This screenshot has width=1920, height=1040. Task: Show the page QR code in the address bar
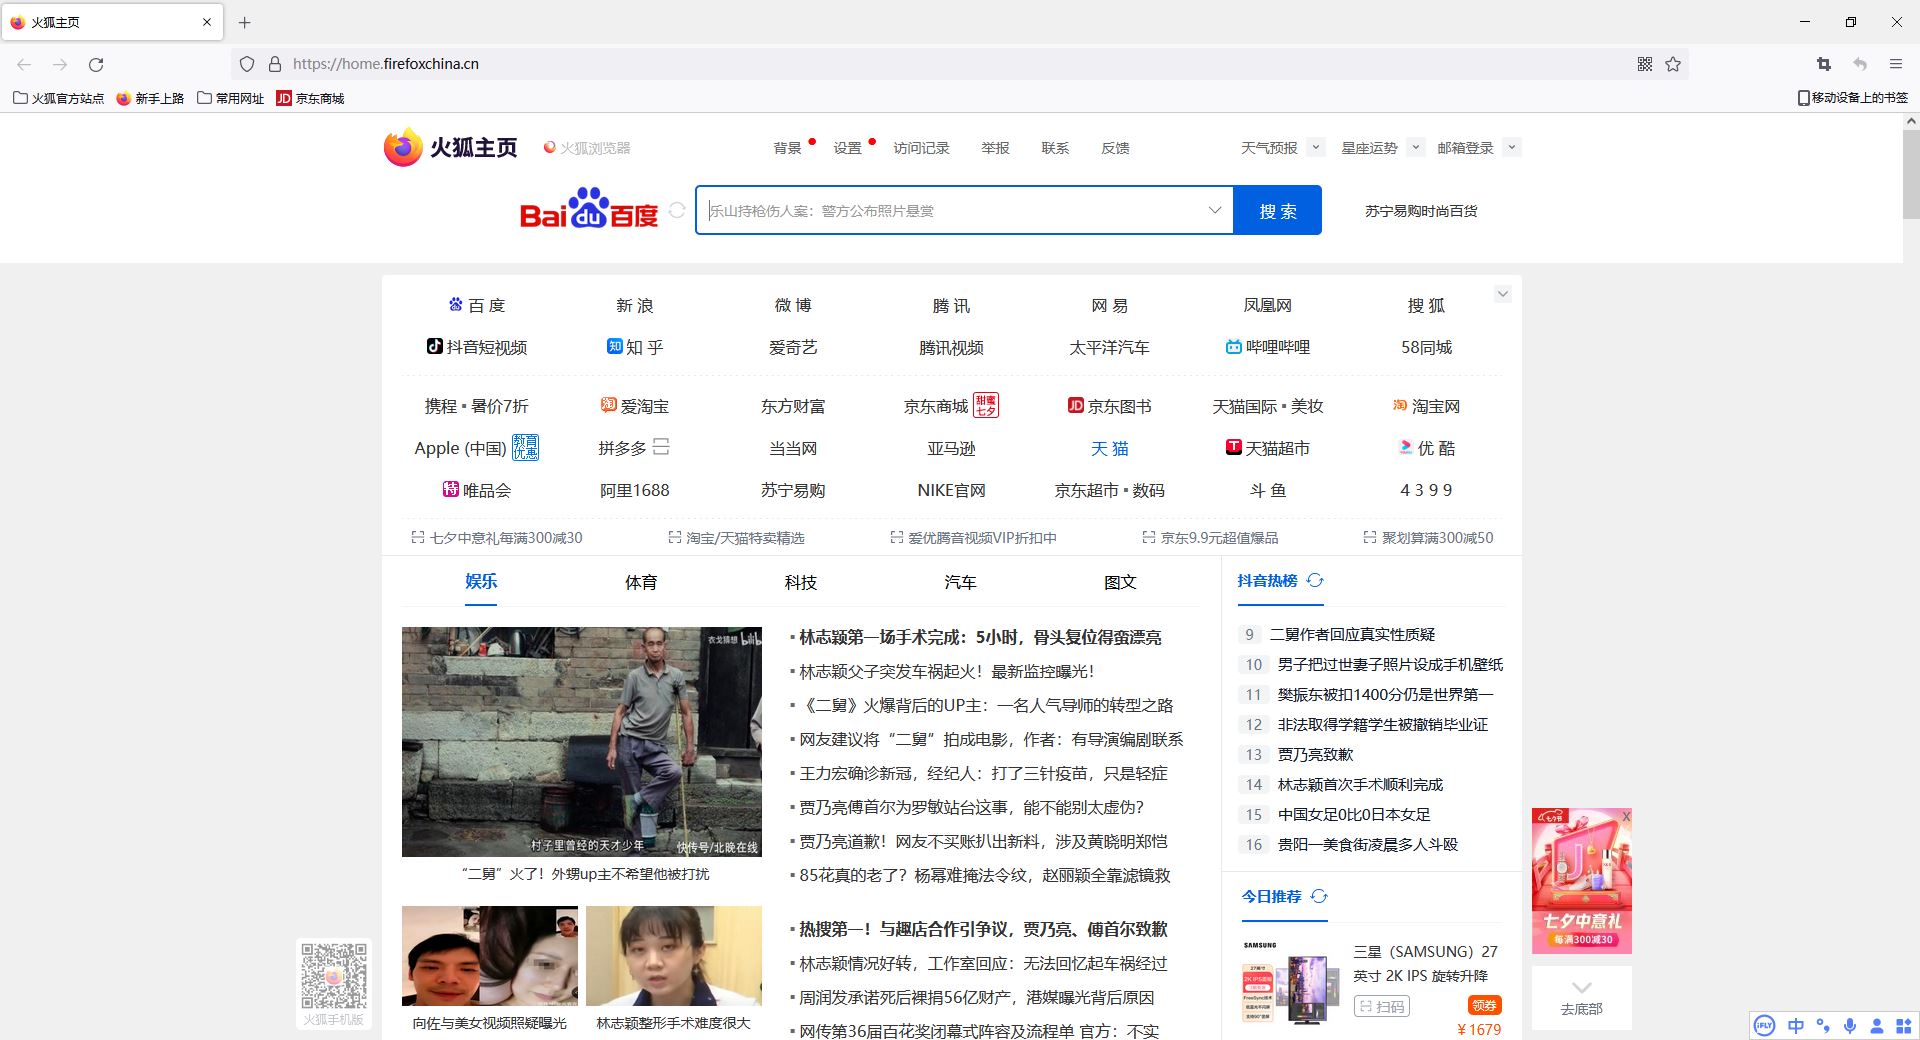tap(1643, 63)
